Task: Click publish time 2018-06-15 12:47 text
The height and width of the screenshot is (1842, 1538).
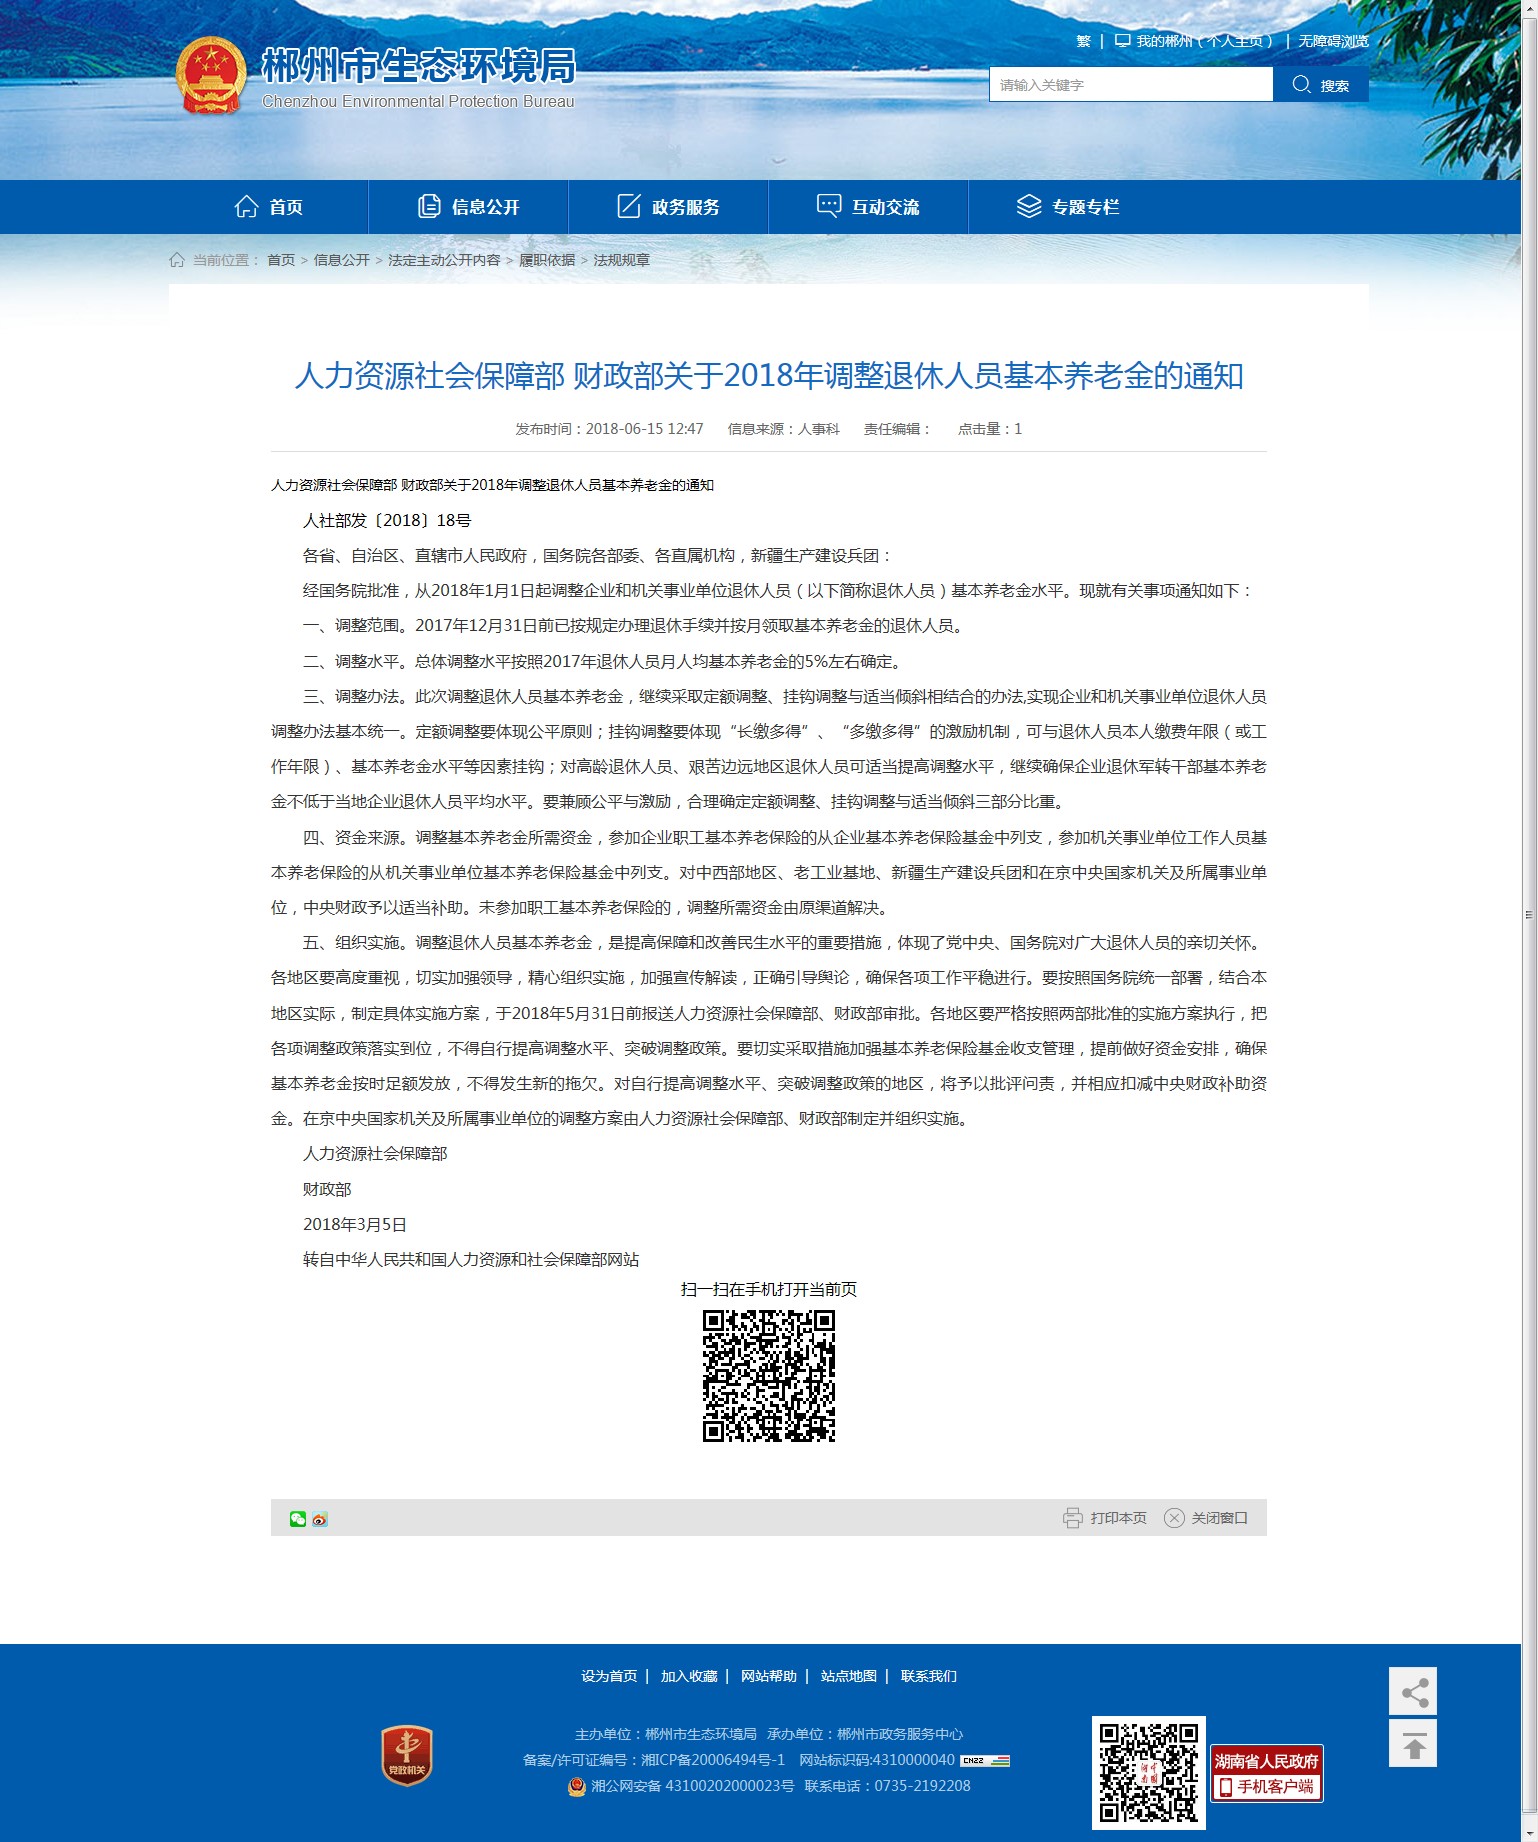Action: tap(609, 429)
